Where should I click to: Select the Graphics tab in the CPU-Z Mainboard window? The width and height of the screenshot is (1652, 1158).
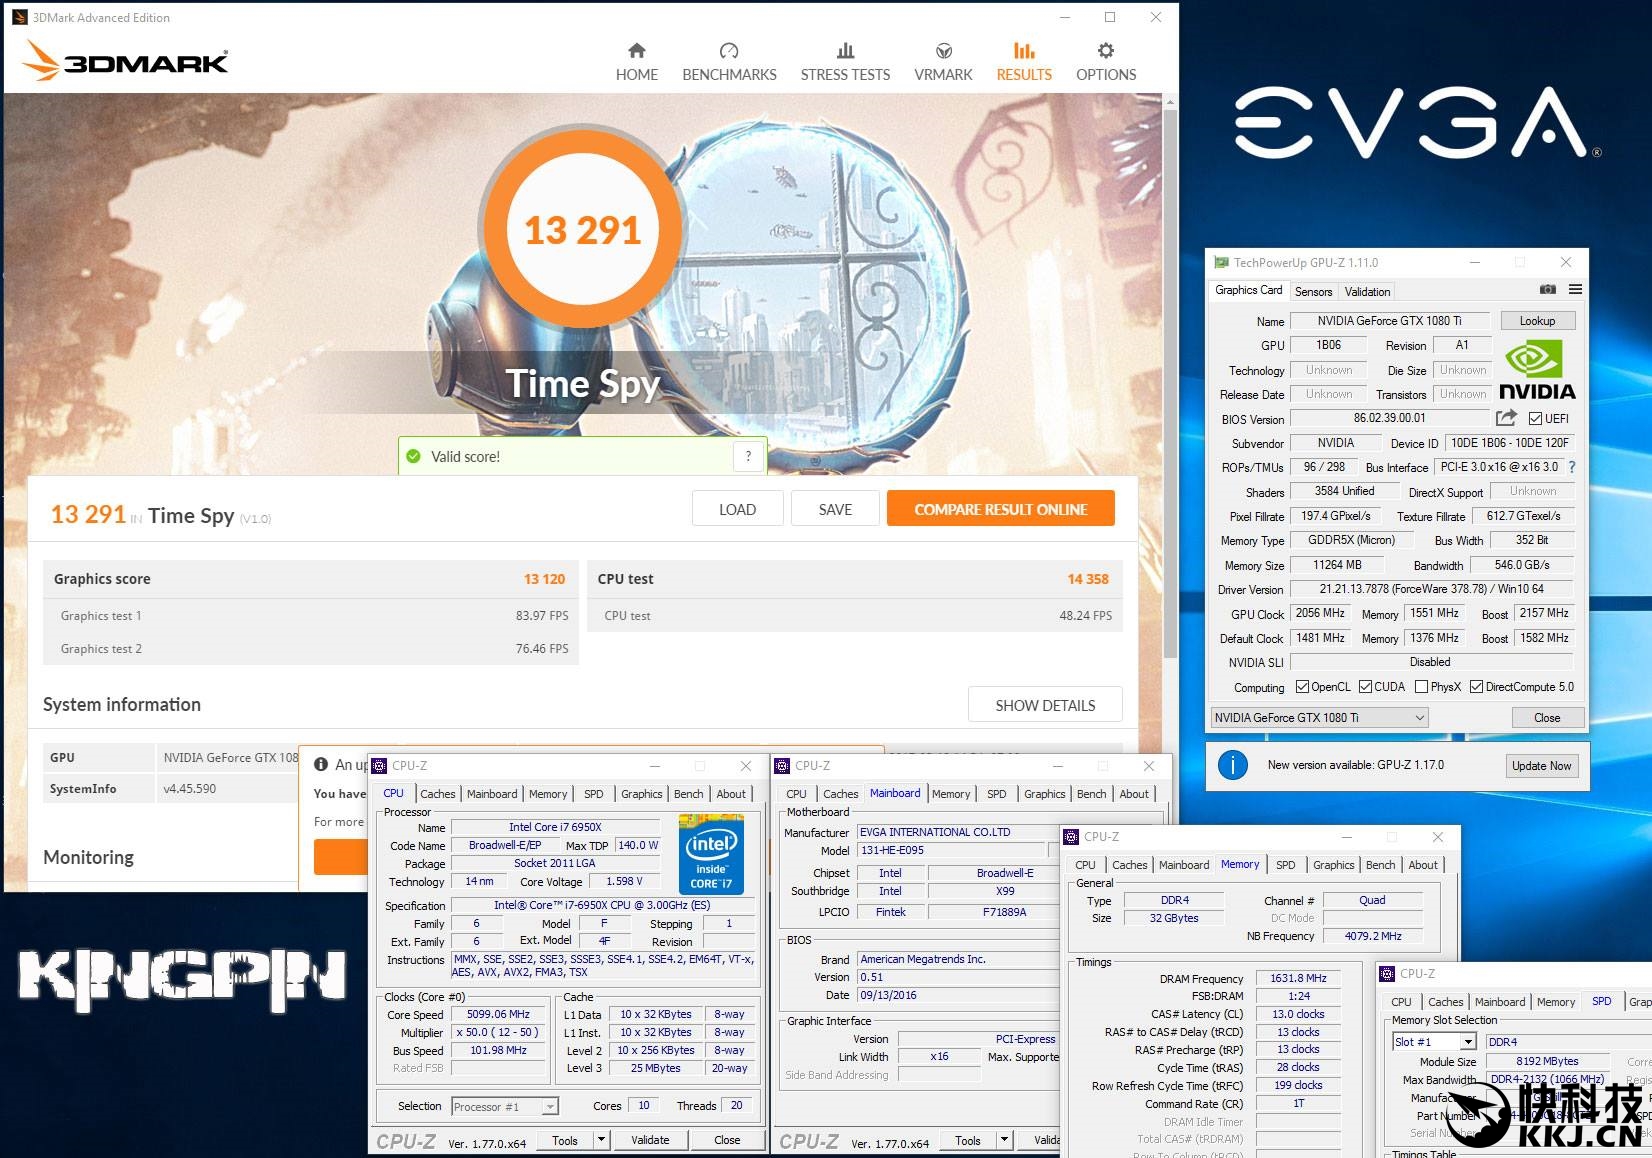pos(1044,794)
